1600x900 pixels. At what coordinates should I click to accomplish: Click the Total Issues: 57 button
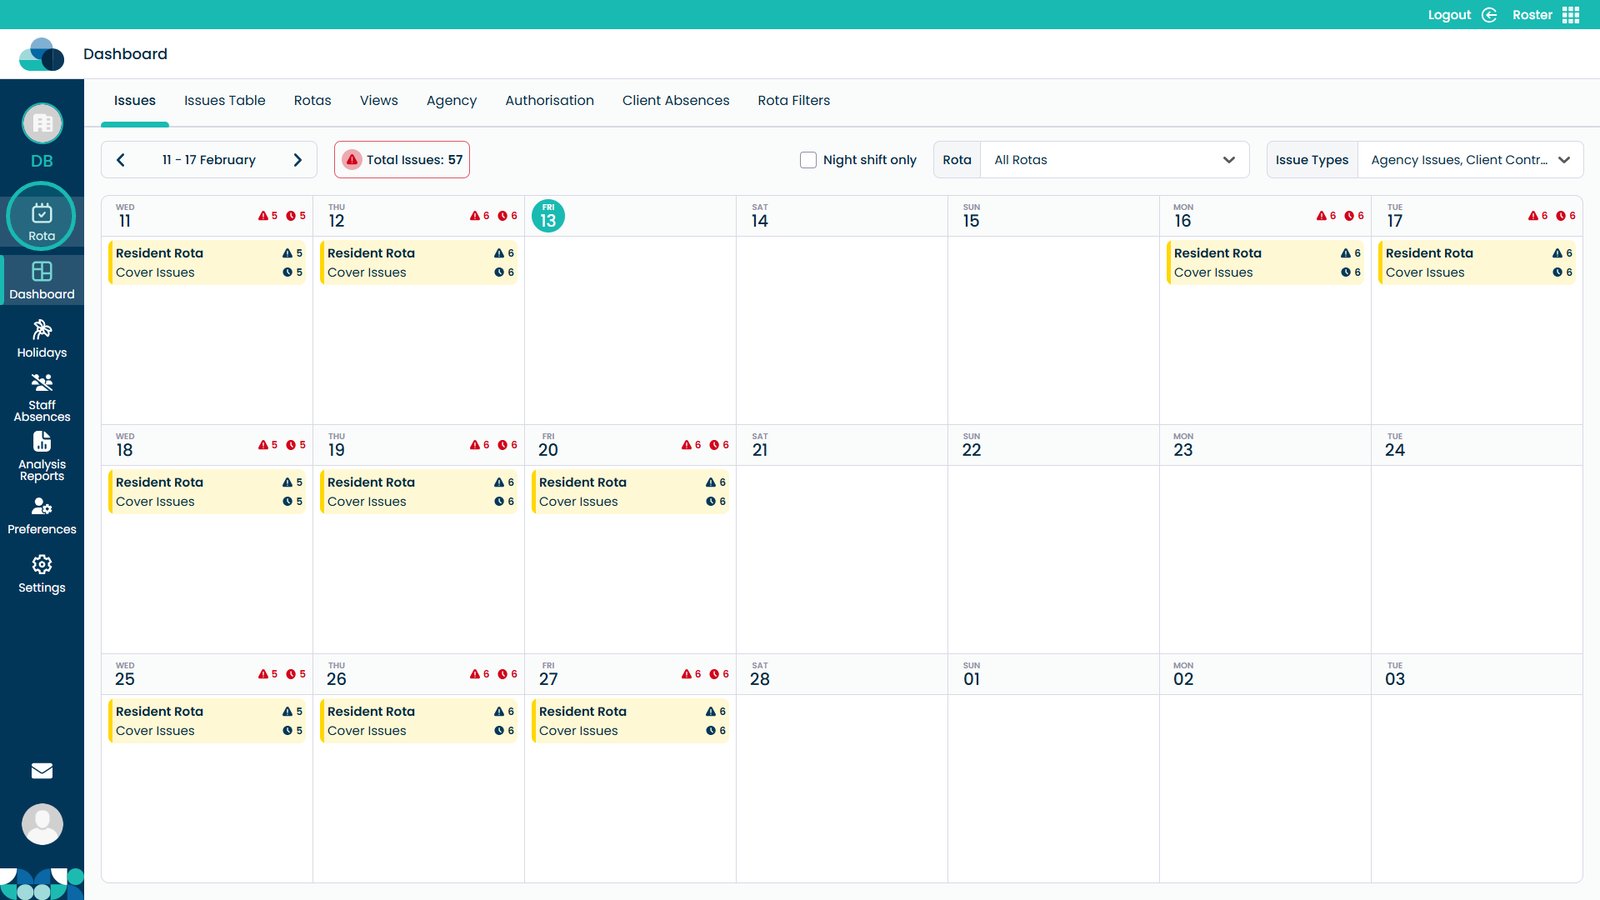[x=402, y=160]
